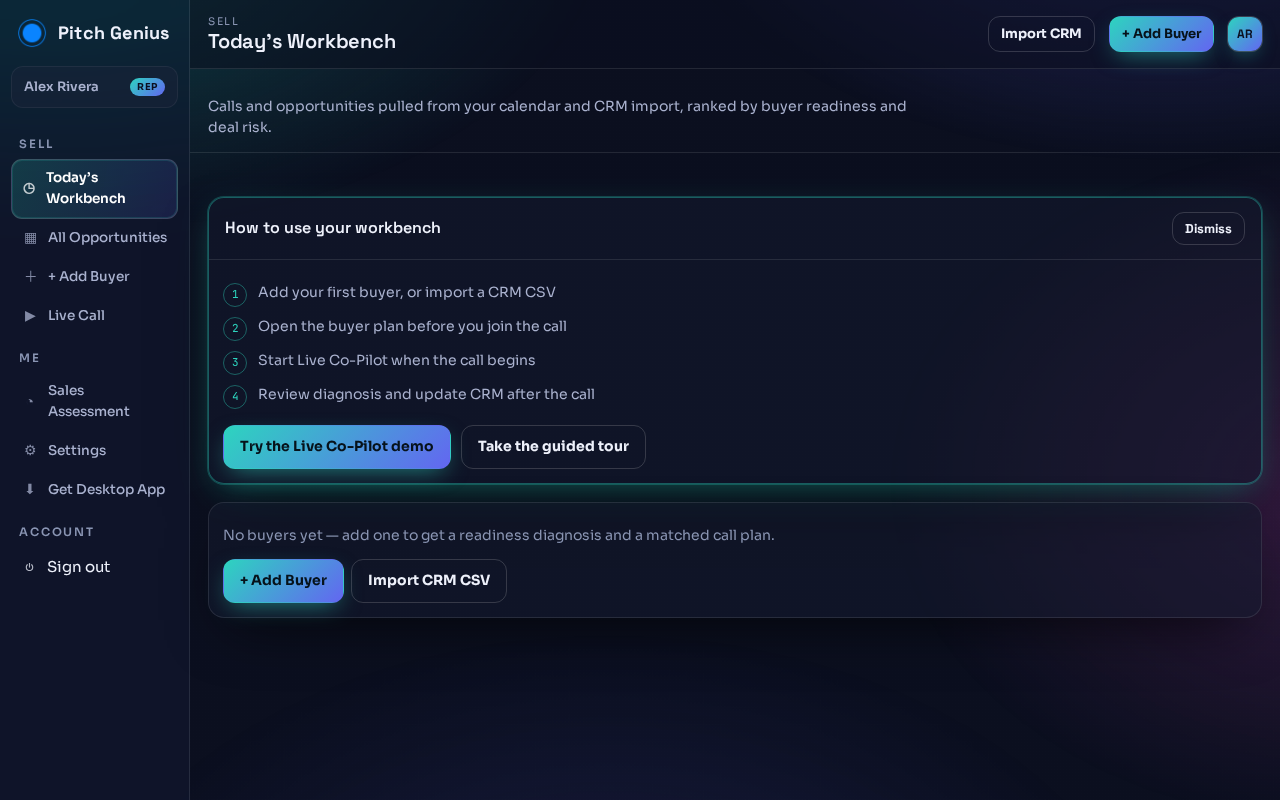Open the AR user avatar menu
1280x800 pixels.
pyautogui.click(x=1245, y=34)
